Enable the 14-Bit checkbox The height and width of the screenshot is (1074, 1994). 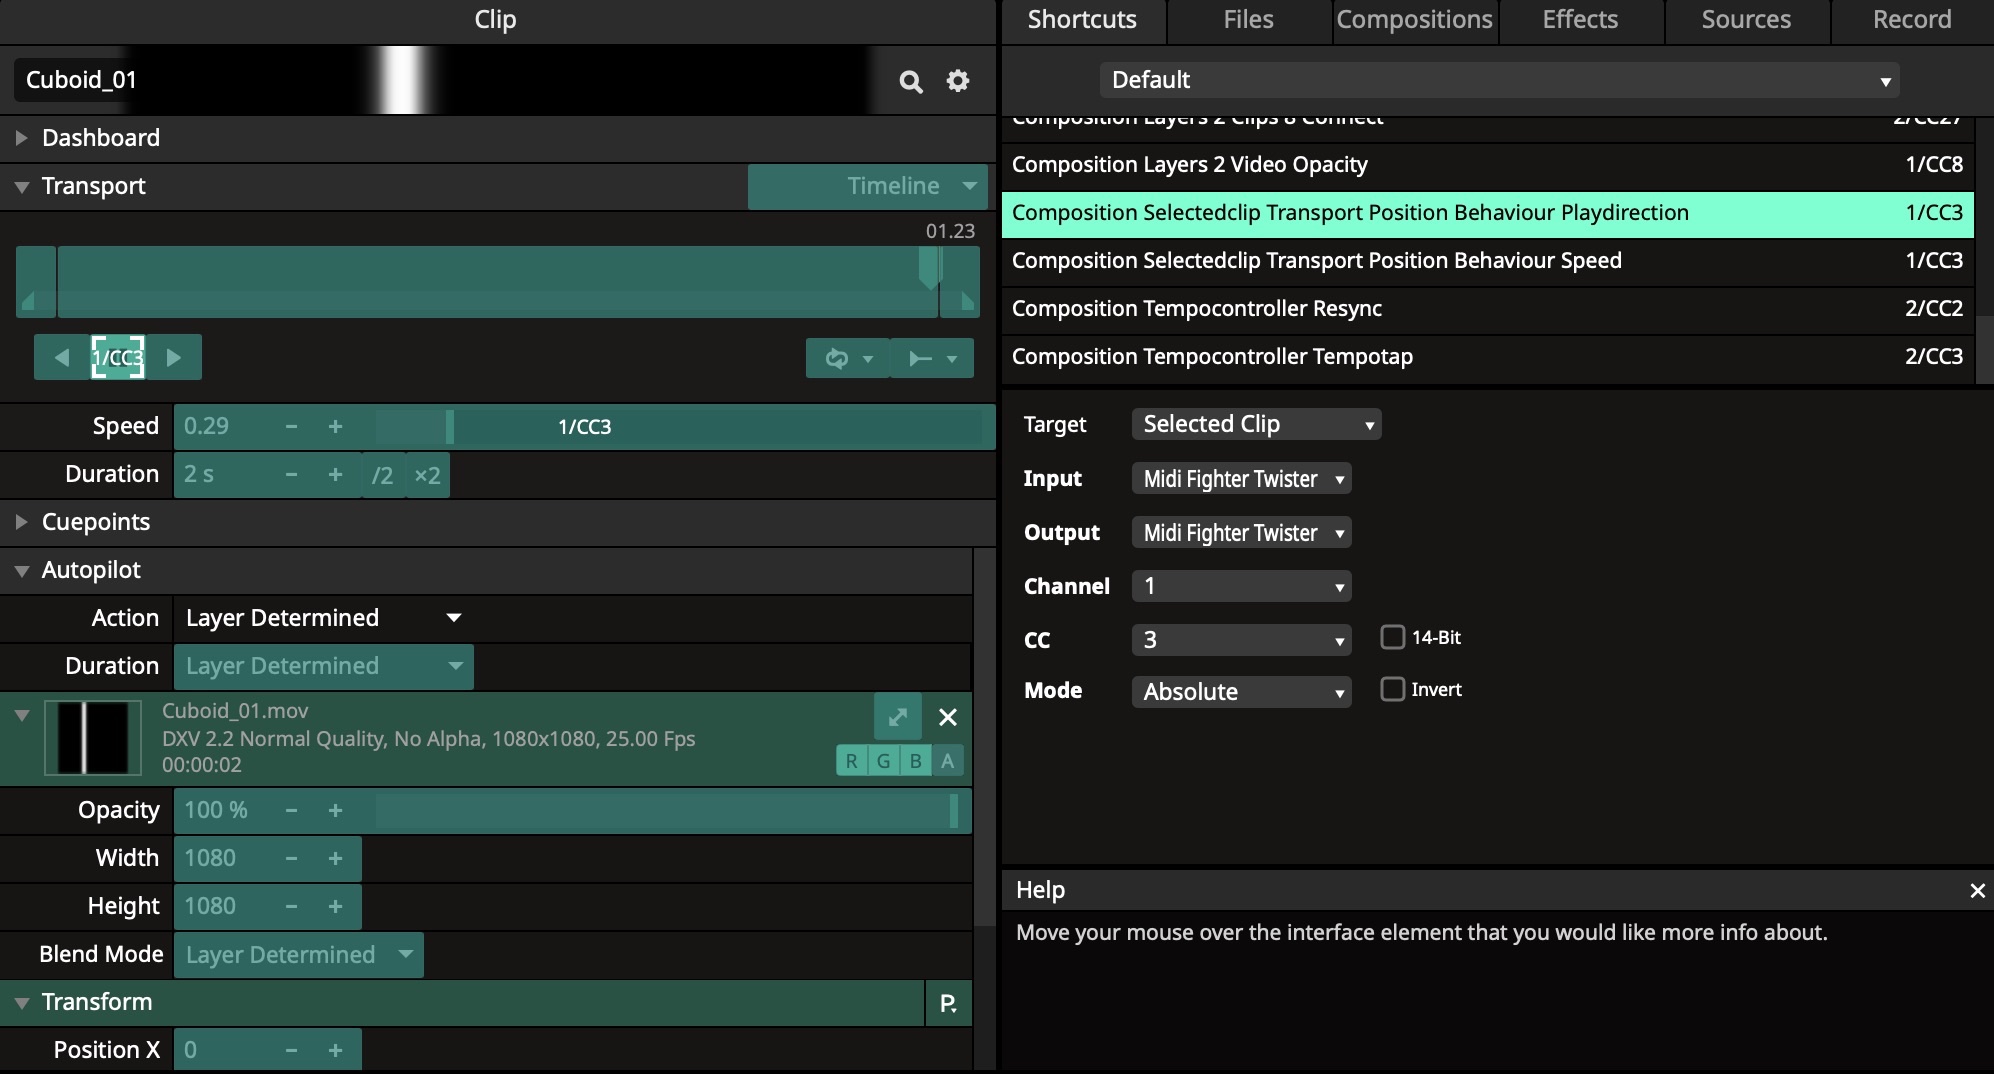click(1392, 637)
